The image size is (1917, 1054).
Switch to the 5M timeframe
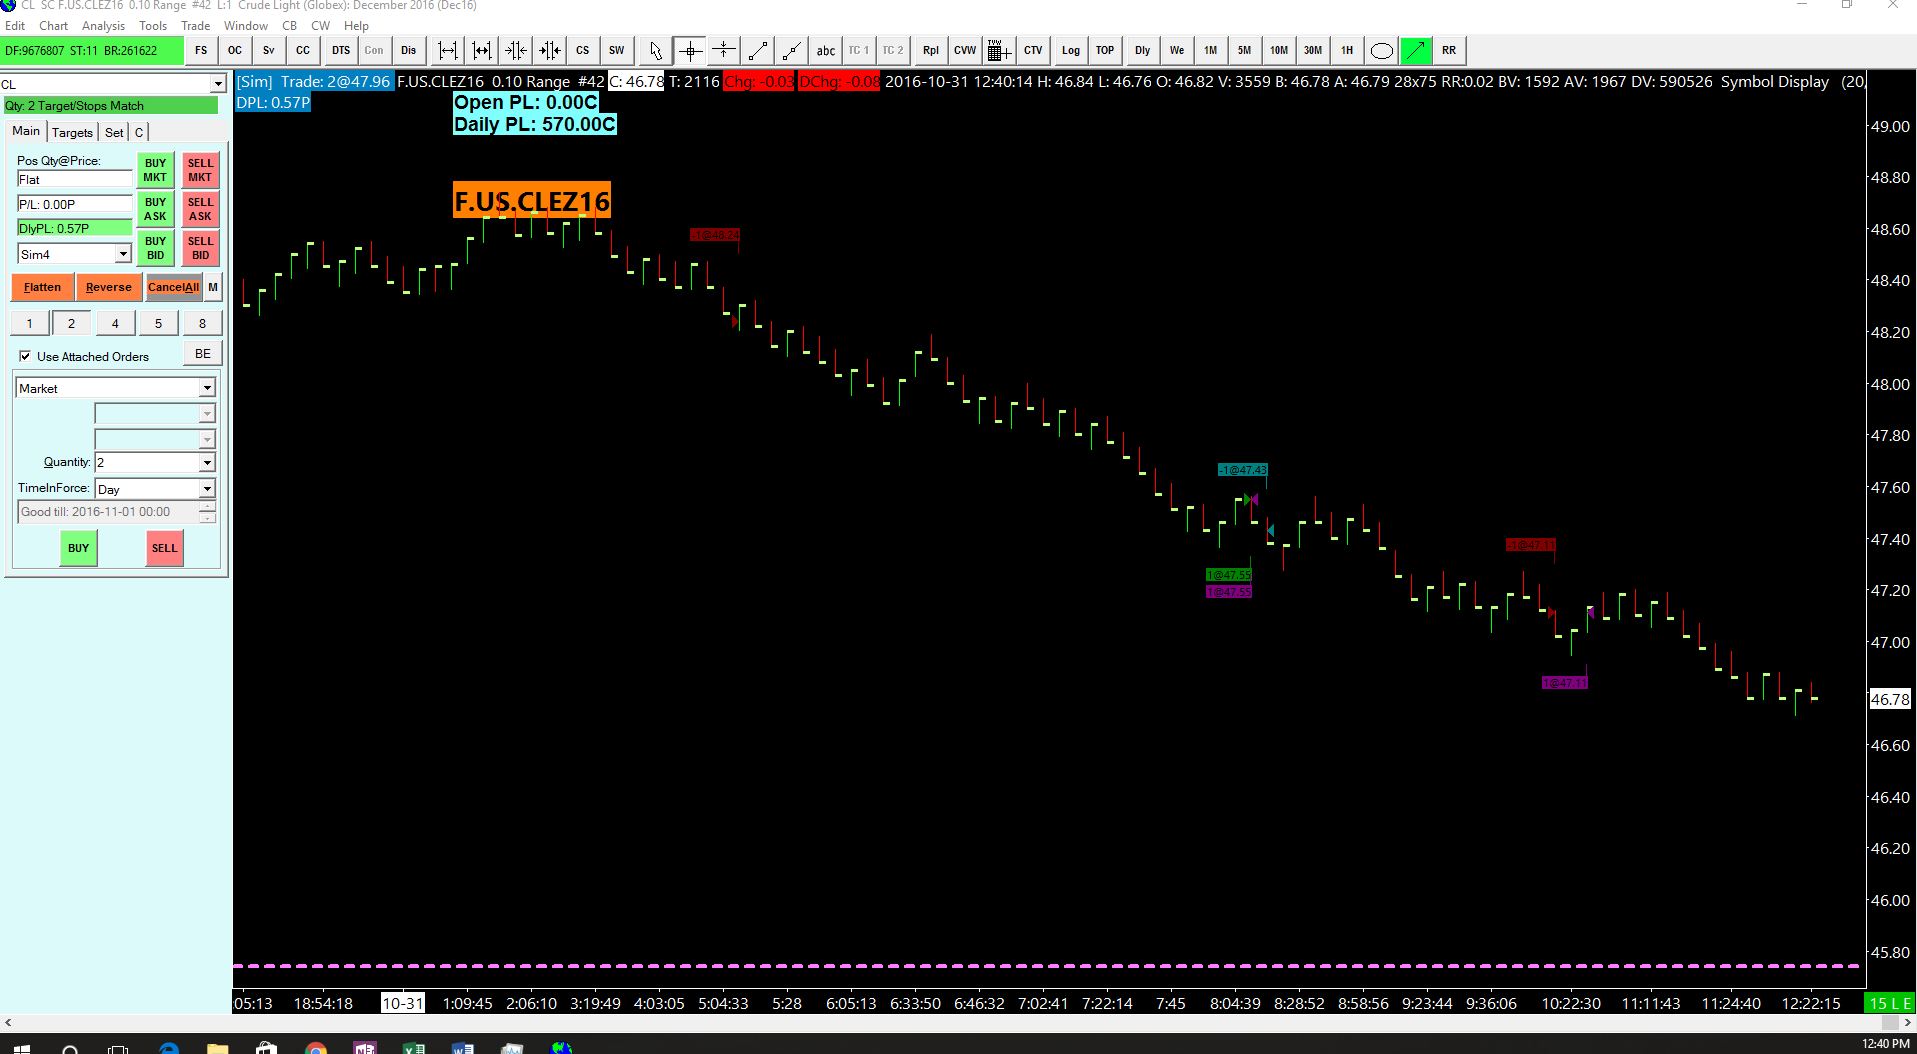pos(1245,50)
